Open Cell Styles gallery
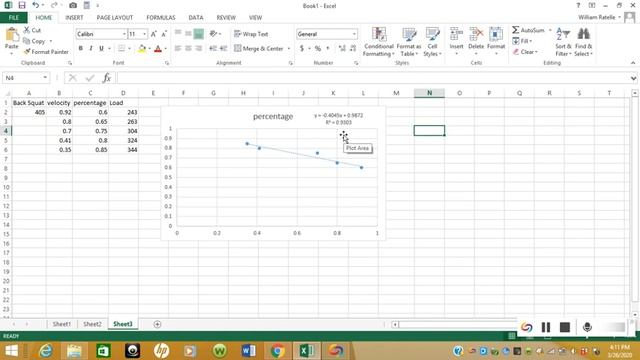Image resolution: width=640 pixels, height=360 pixels. tap(432, 42)
